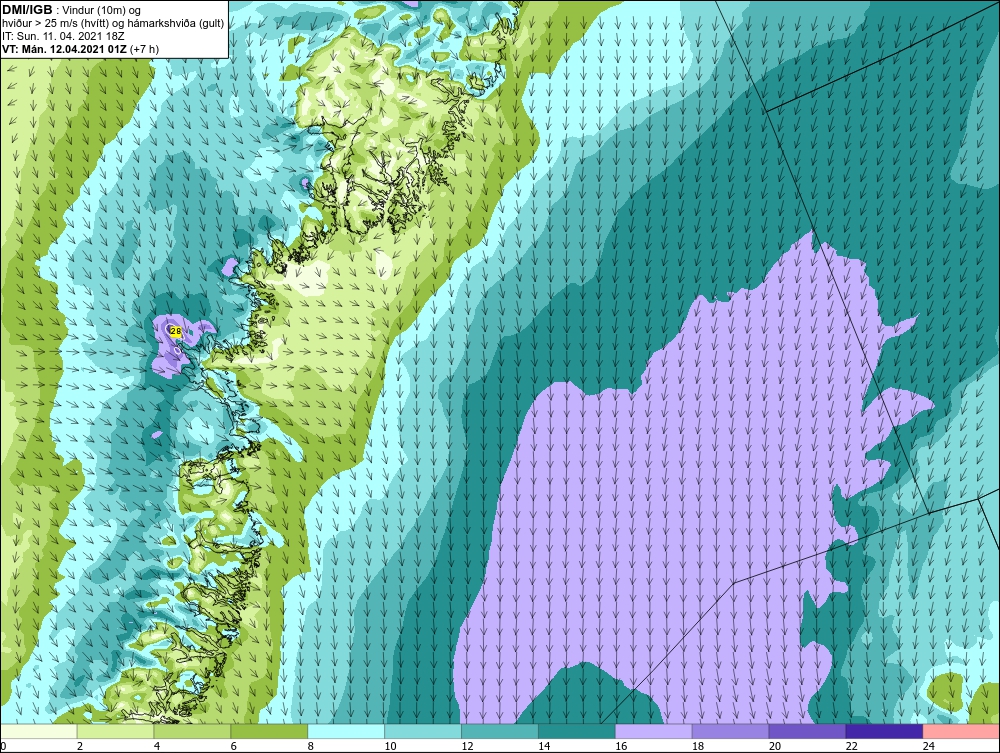Select the pale 0–2 m/s color swatch
The width and height of the screenshot is (1000, 753).
point(38,731)
